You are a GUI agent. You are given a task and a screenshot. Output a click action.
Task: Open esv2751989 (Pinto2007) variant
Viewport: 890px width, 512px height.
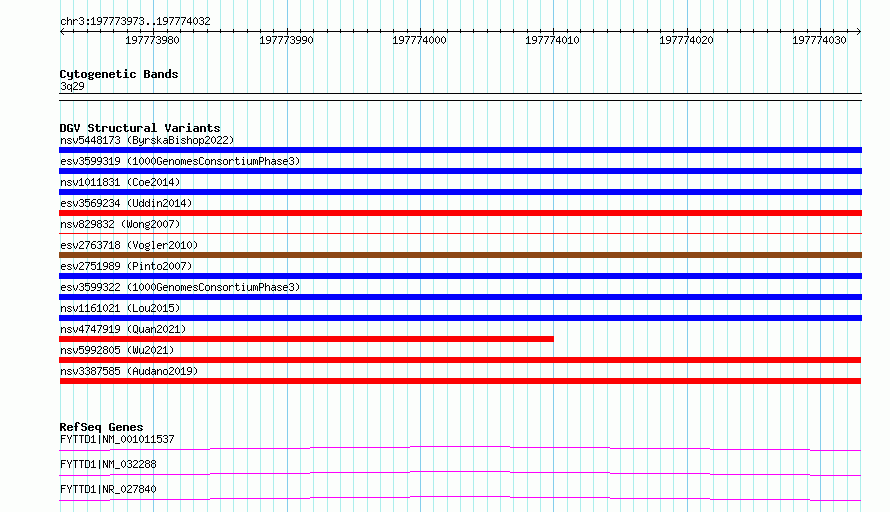click(x=126, y=266)
